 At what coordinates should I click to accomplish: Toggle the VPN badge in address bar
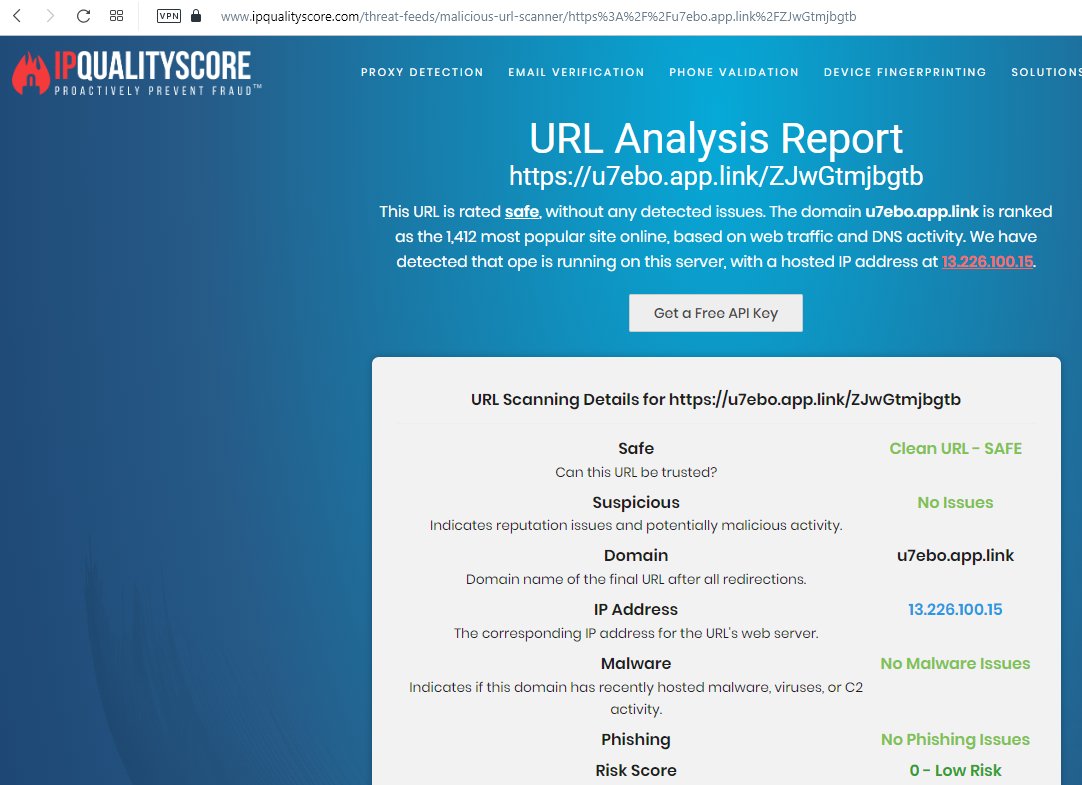click(x=169, y=16)
